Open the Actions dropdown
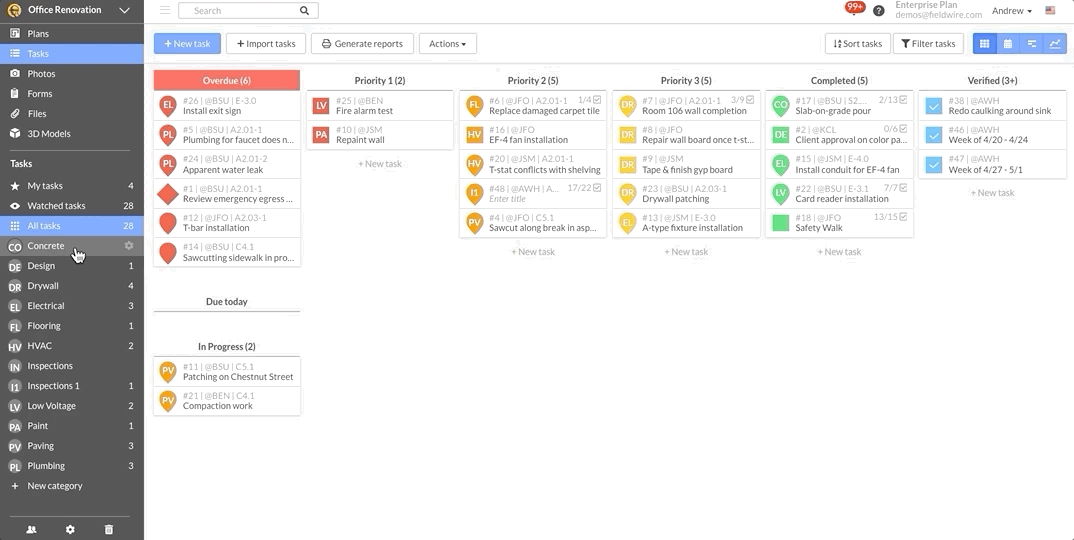1074x540 pixels. (448, 44)
